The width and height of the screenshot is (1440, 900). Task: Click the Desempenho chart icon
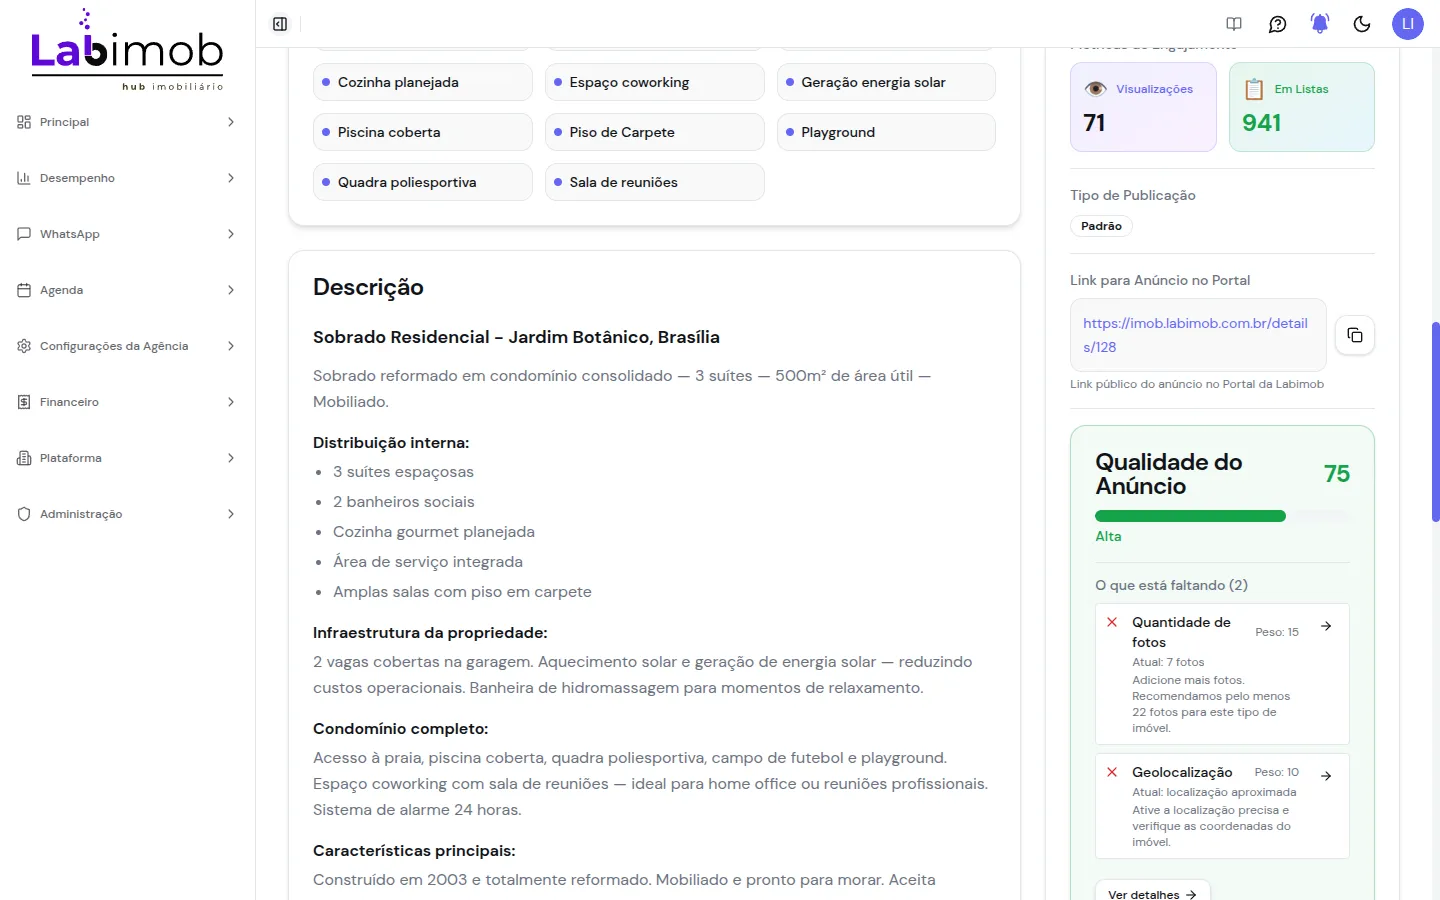[24, 178]
